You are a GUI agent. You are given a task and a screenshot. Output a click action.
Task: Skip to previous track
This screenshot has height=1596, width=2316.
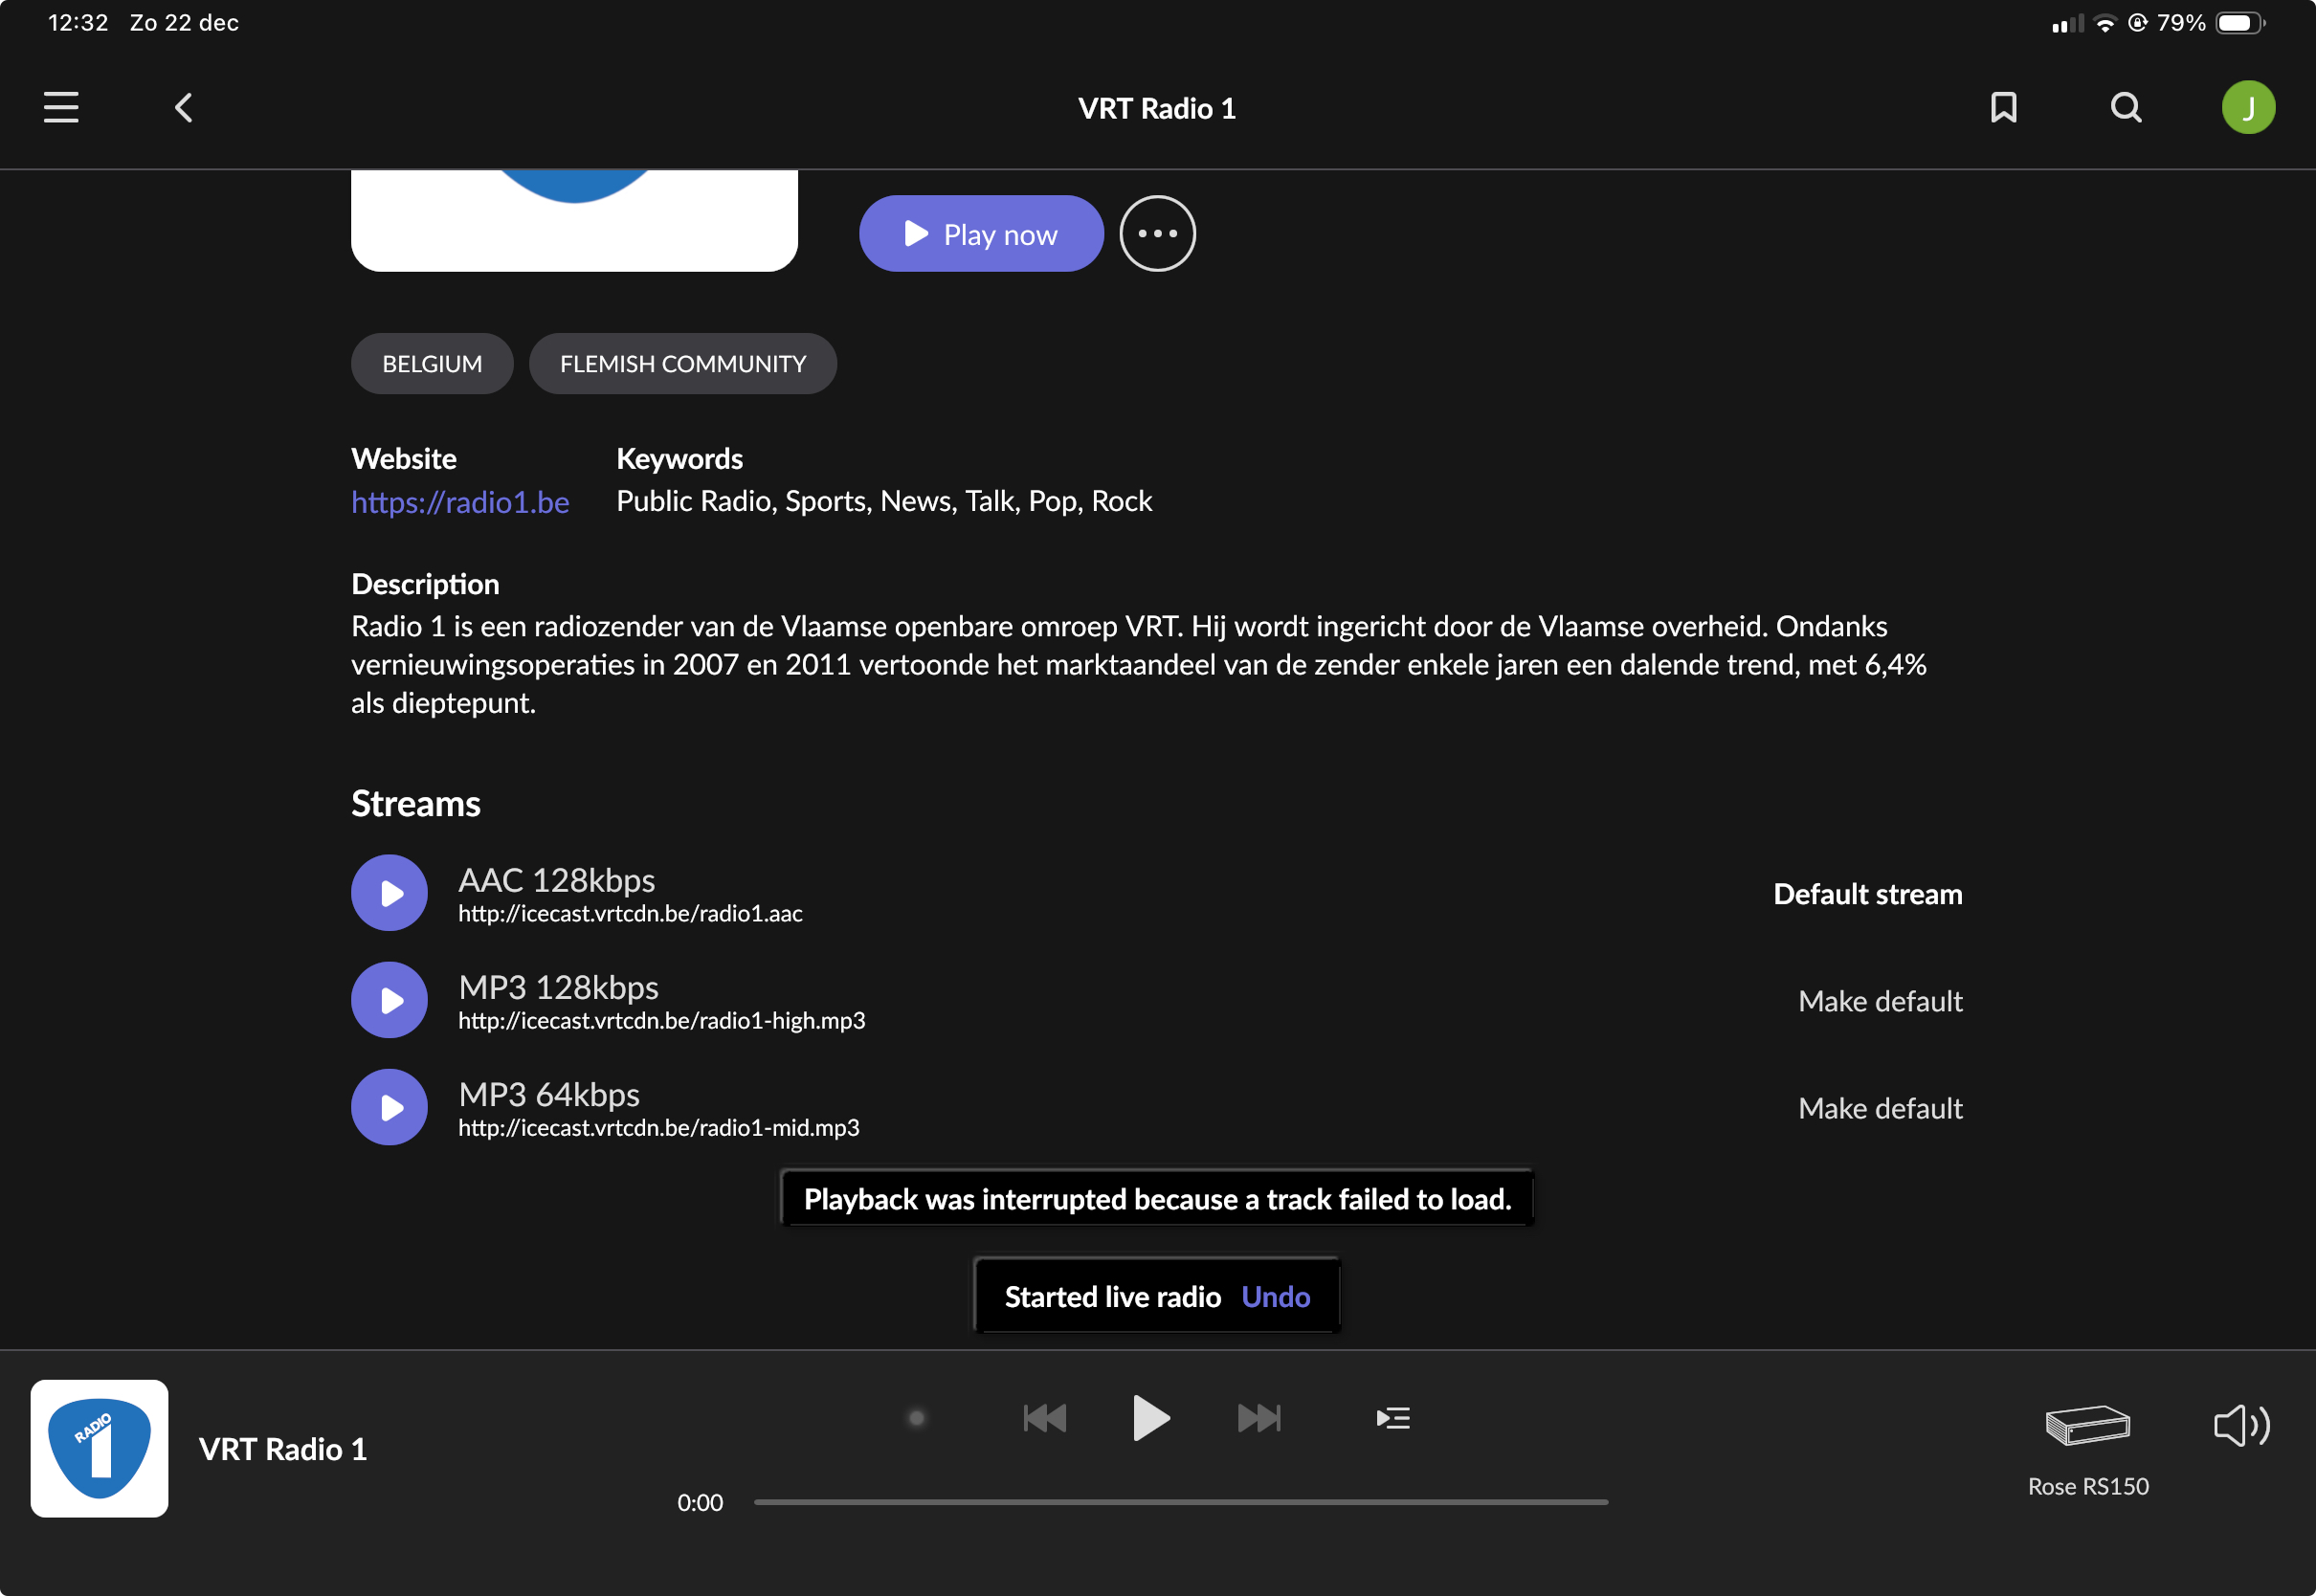click(x=1045, y=1418)
